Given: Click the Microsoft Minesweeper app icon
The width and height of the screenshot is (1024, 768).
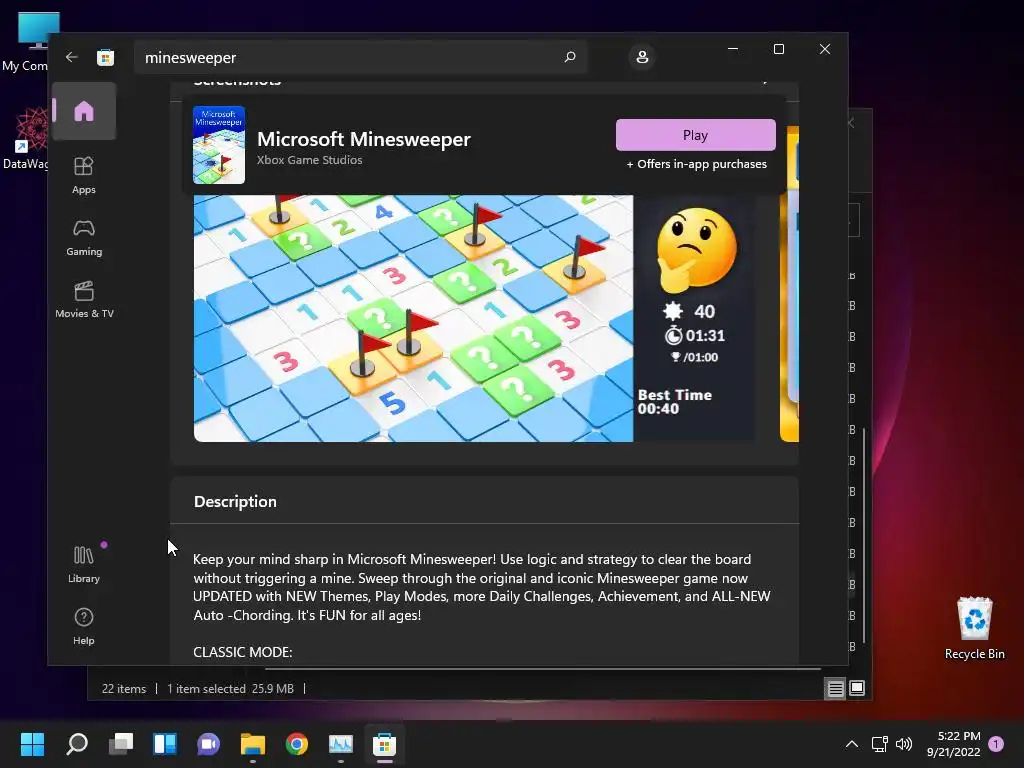Looking at the screenshot, I should pyautogui.click(x=219, y=145).
